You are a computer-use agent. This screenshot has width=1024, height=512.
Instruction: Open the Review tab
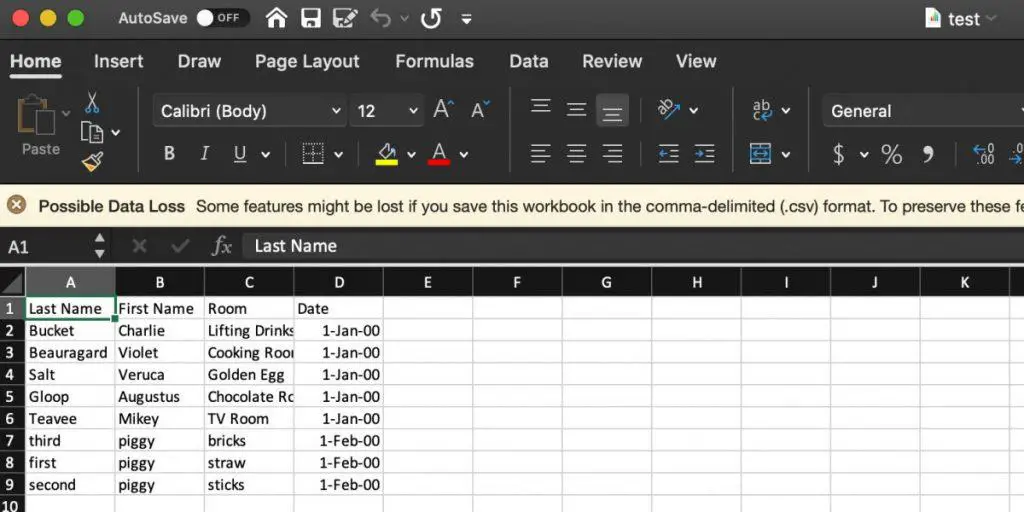coord(612,61)
